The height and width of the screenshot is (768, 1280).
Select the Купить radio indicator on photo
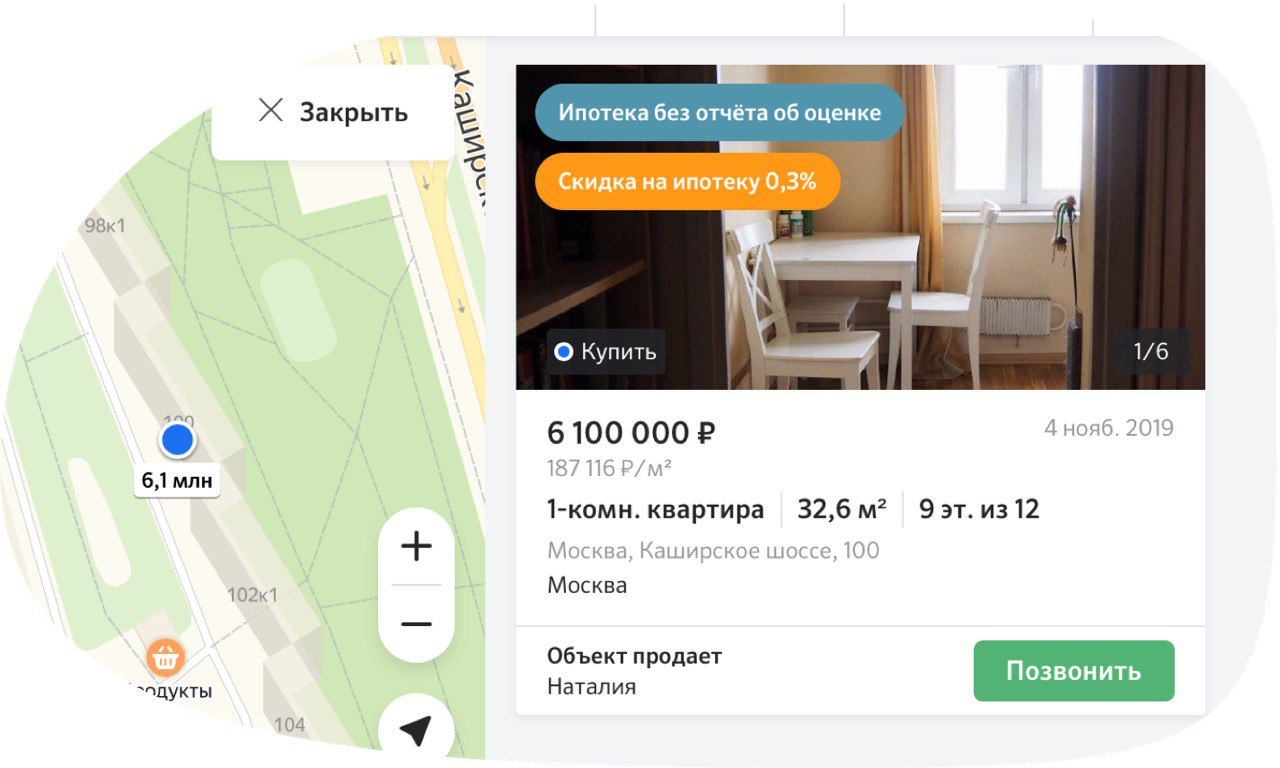(564, 352)
